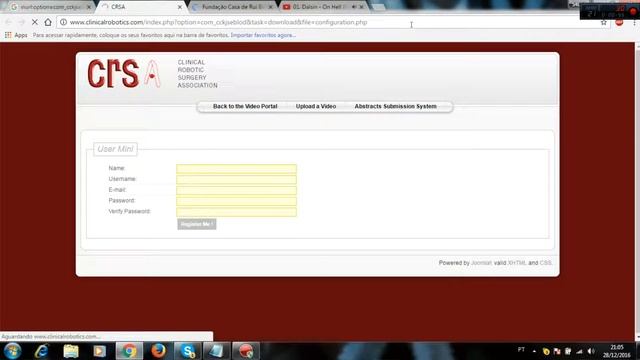Follow the Joomla link in footer
Image resolution: width=640 pixels, height=360 pixels.
481,263
